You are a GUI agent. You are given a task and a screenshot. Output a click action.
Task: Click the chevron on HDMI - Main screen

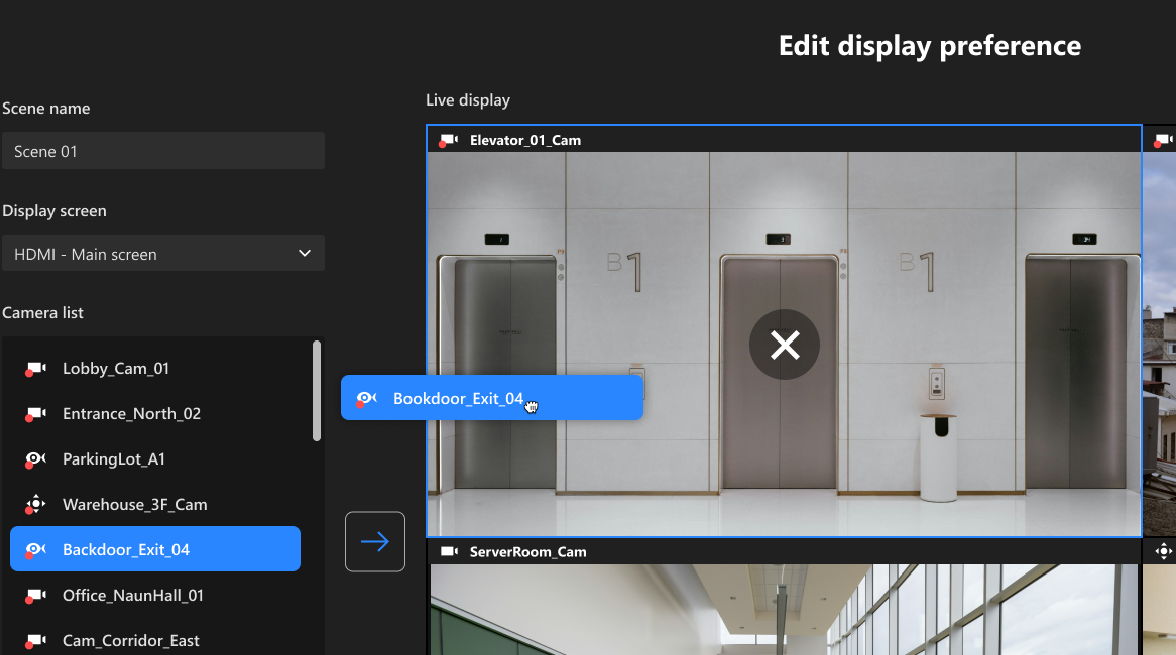tap(305, 254)
